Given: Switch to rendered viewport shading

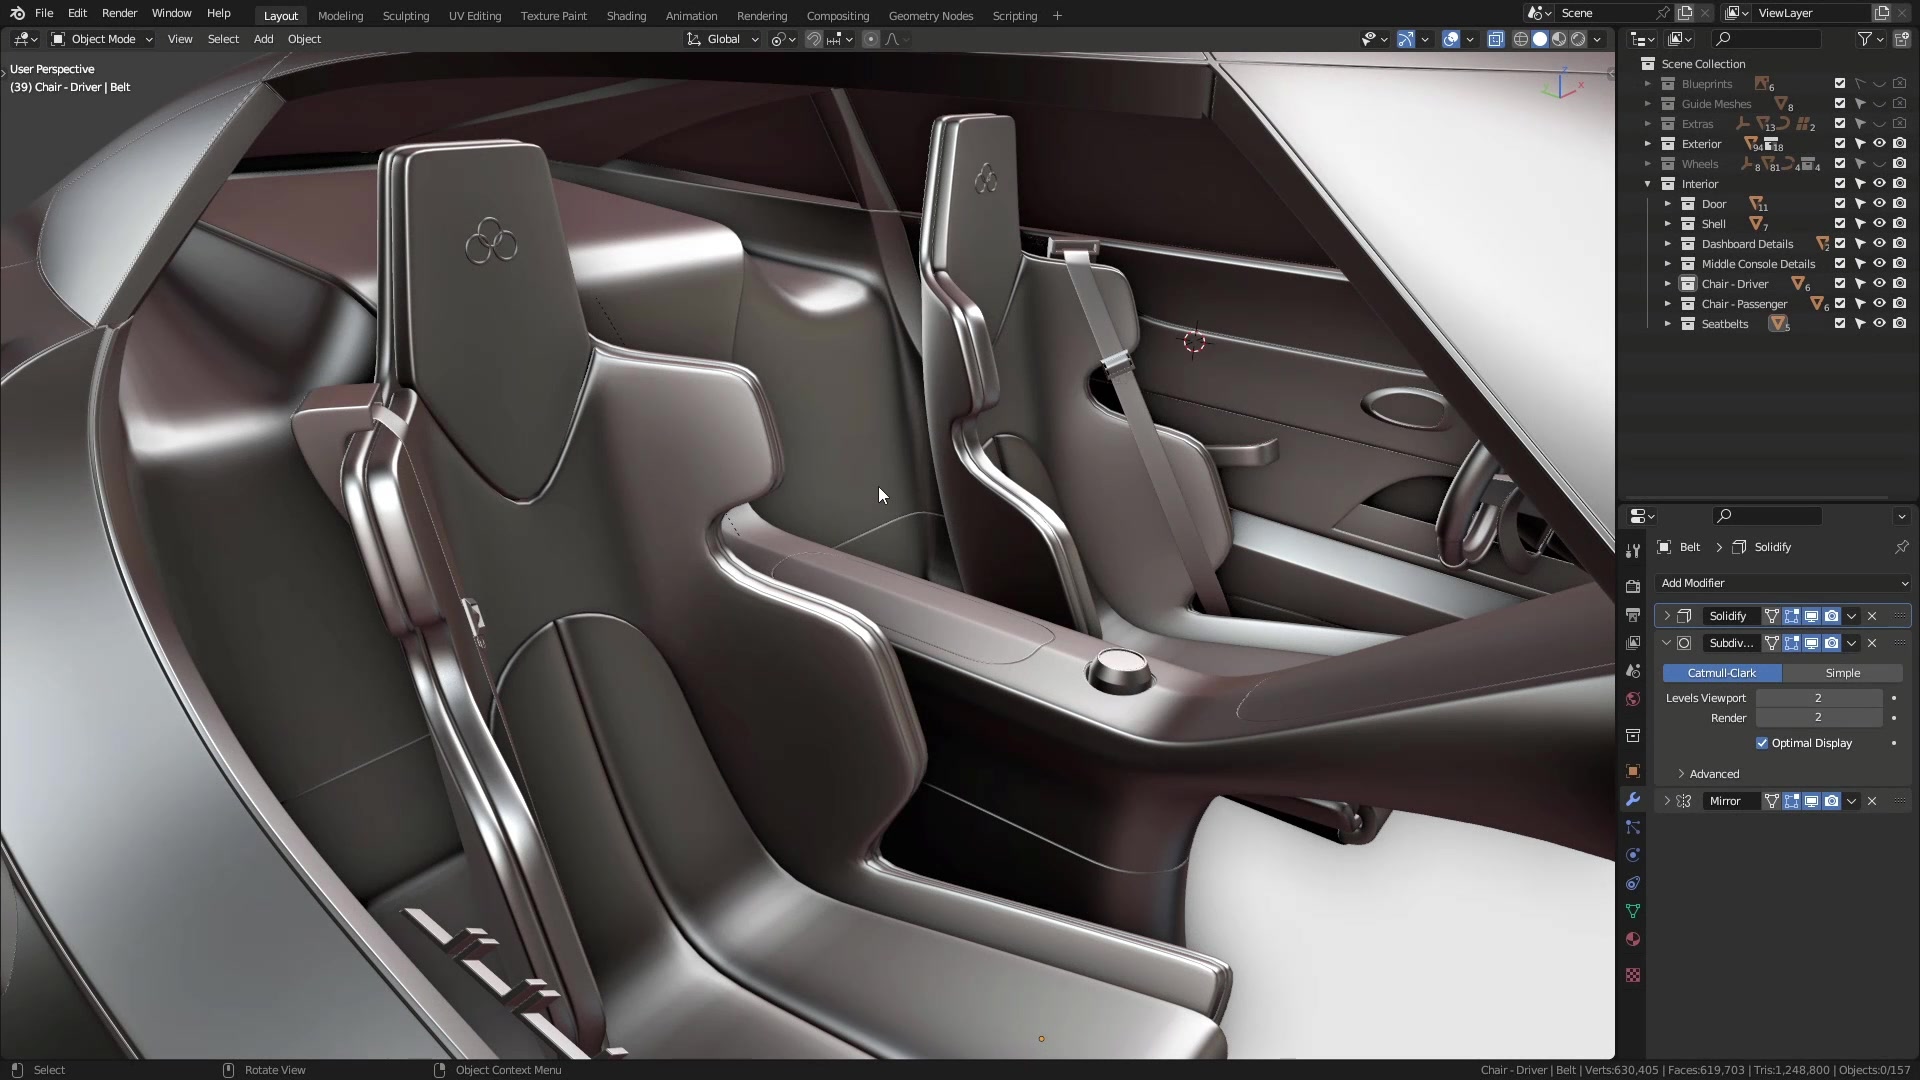Looking at the screenshot, I should pyautogui.click(x=1578, y=39).
